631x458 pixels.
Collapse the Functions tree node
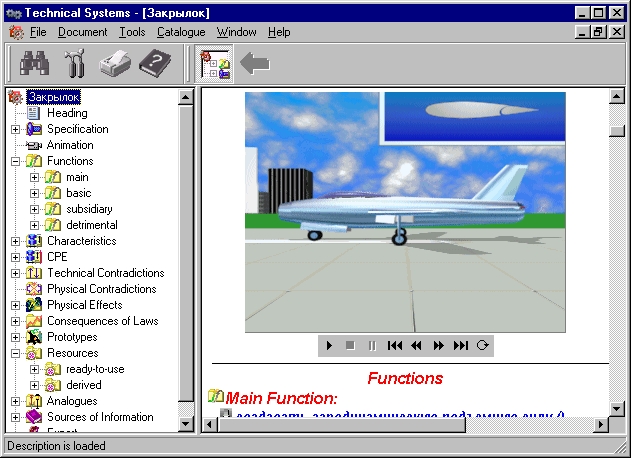coord(17,161)
